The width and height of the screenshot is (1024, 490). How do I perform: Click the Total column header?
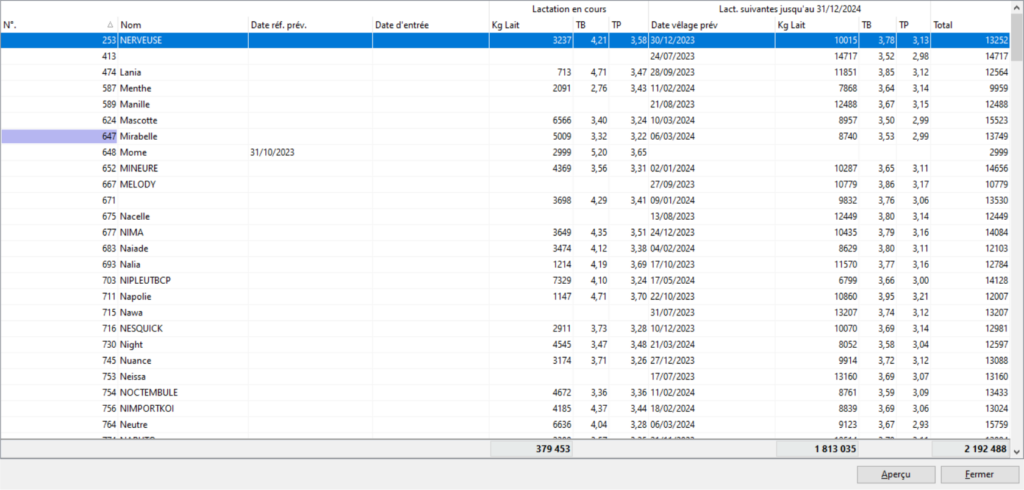pos(971,25)
